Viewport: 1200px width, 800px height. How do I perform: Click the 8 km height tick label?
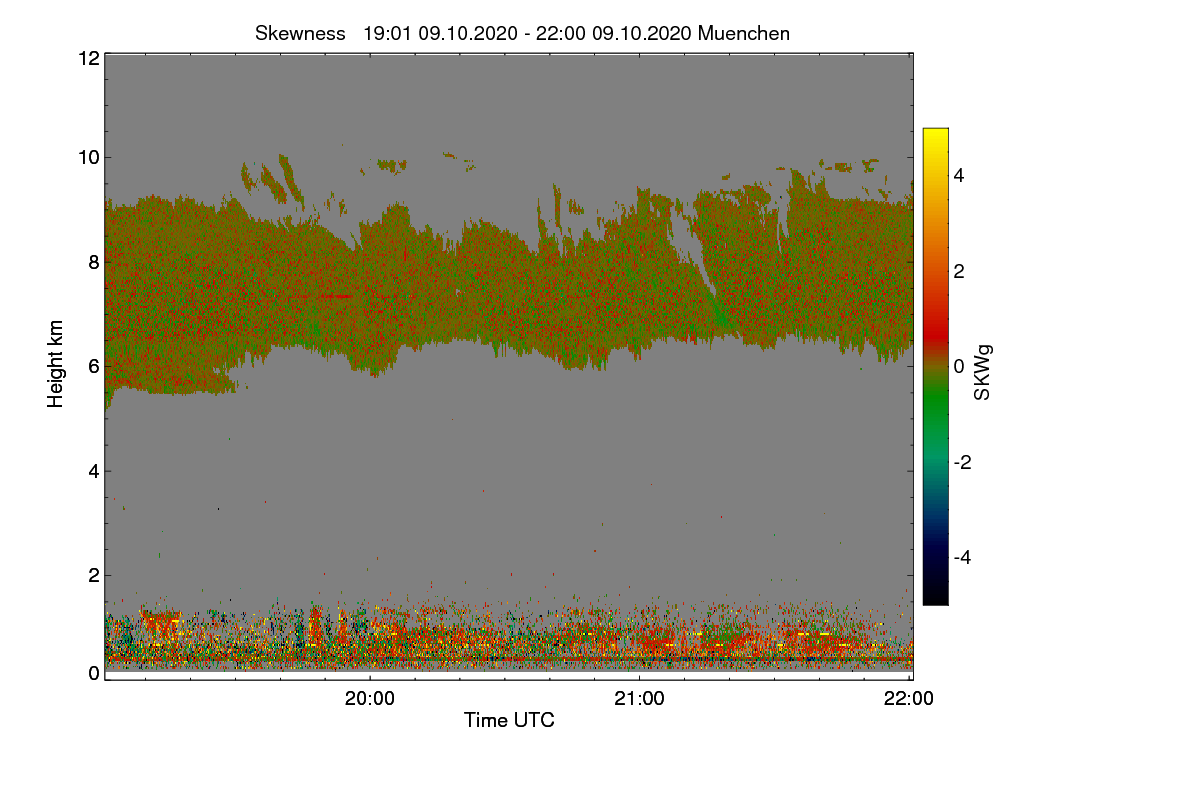pyautogui.click(x=93, y=262)
